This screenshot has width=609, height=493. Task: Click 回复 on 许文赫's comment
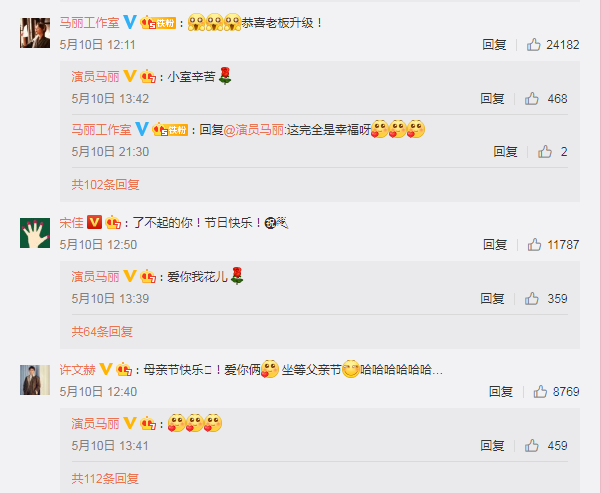point(501,392)
